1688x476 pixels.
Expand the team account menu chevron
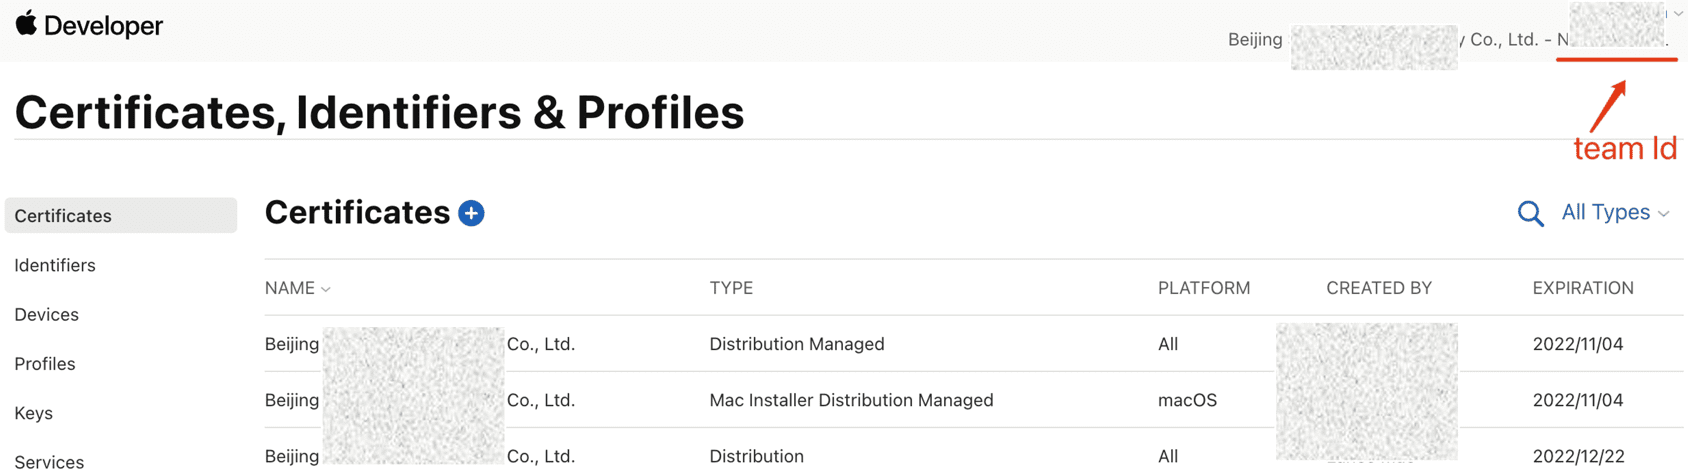click(1678, 14)
